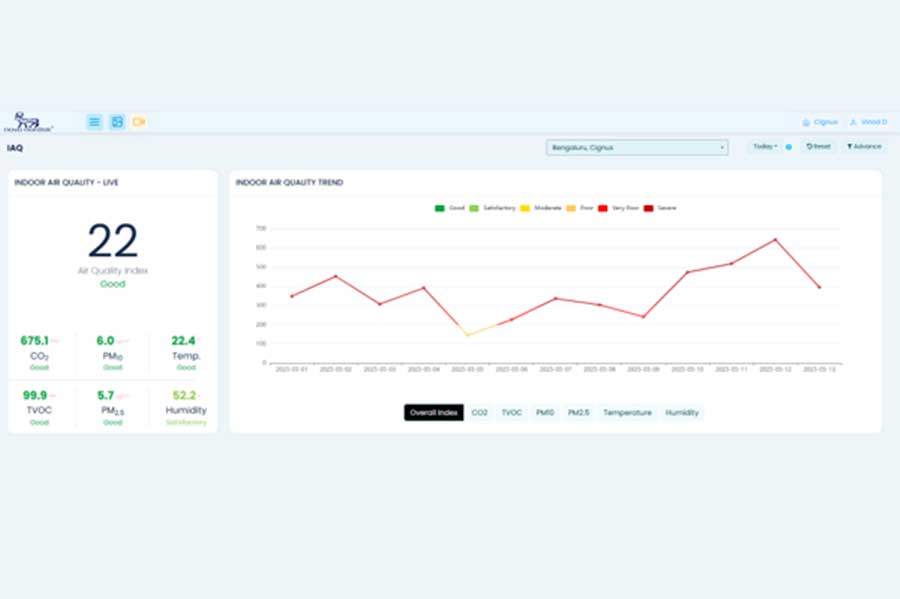
Task: Expand the Today date range dropdown
Action: click(764, 147)
